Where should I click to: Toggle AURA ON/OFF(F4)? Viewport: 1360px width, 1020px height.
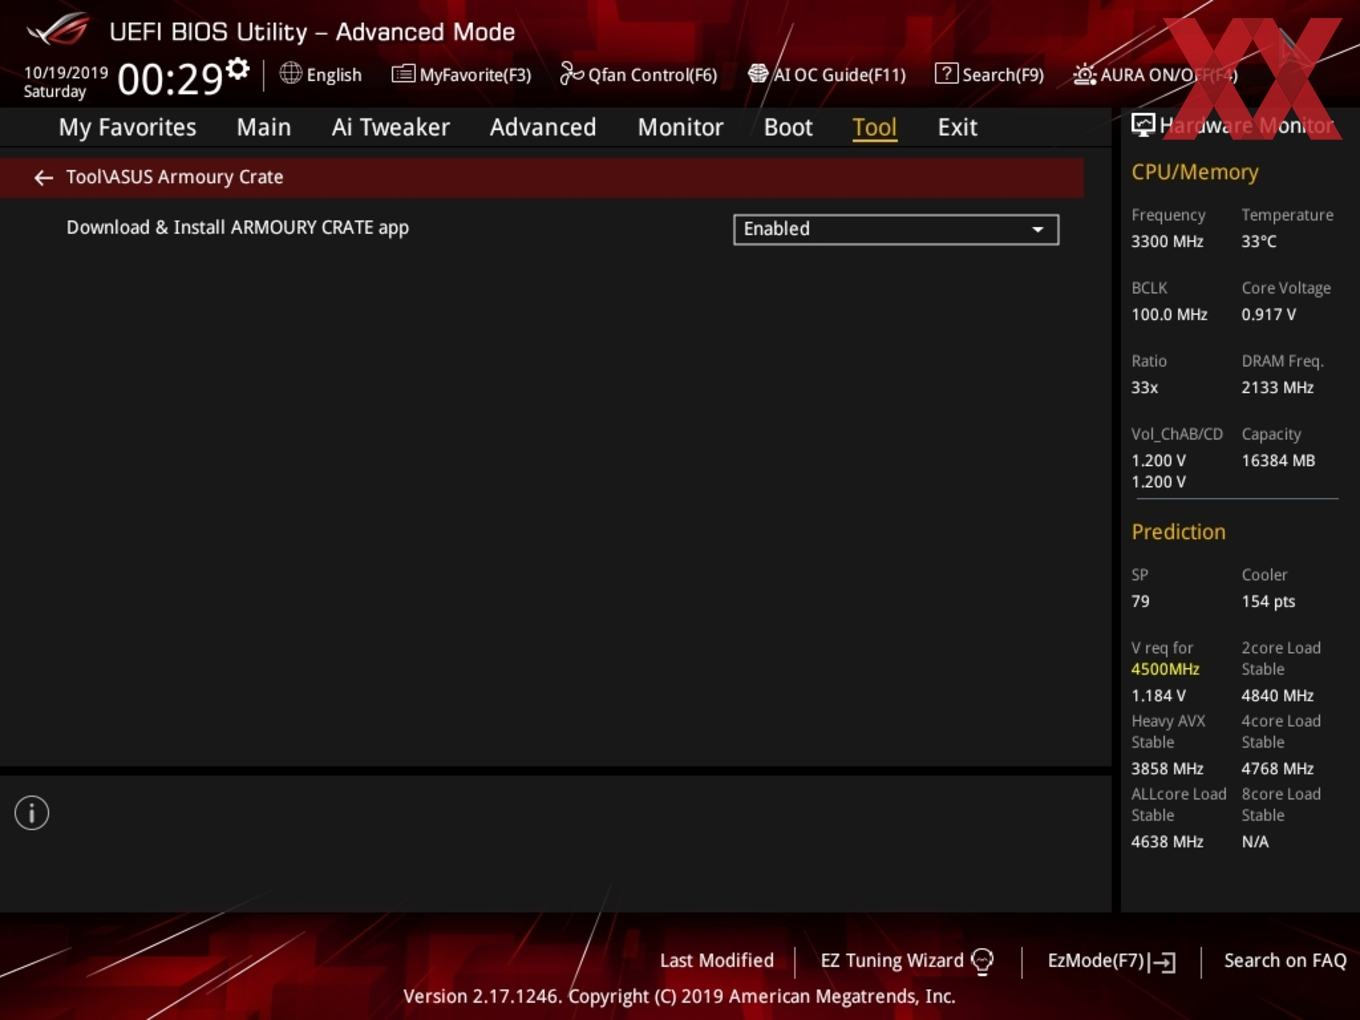tap(1155, 74)
